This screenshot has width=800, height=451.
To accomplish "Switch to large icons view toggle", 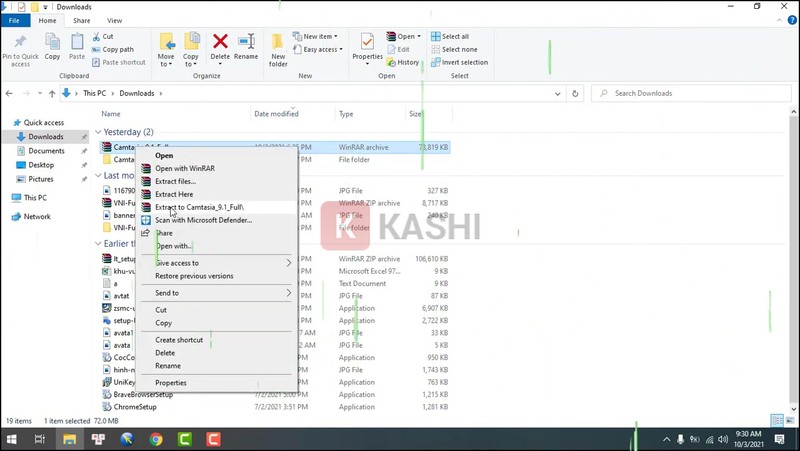I will pos(790,420).
